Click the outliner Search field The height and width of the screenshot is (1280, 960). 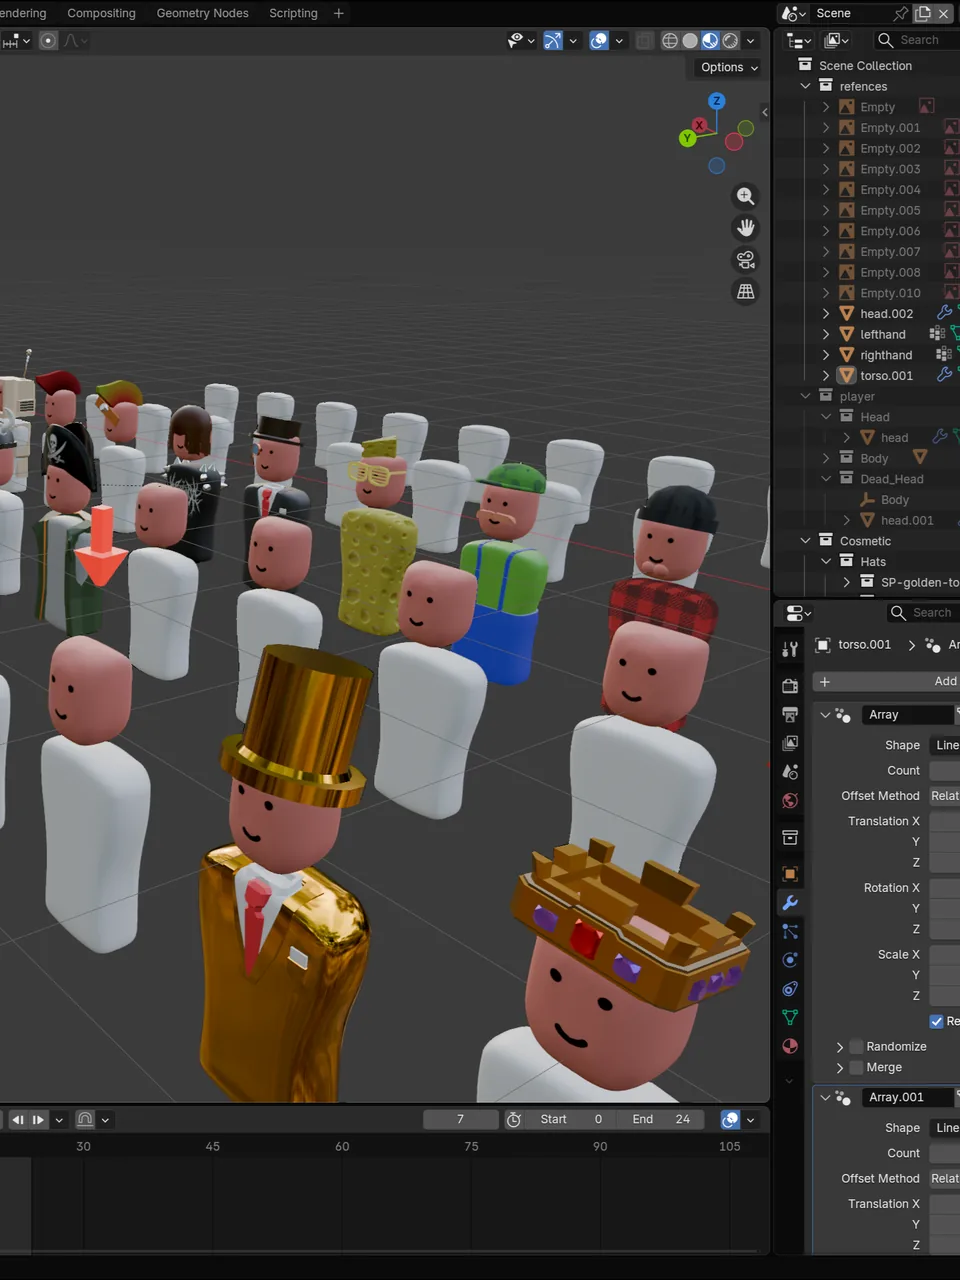917,40
